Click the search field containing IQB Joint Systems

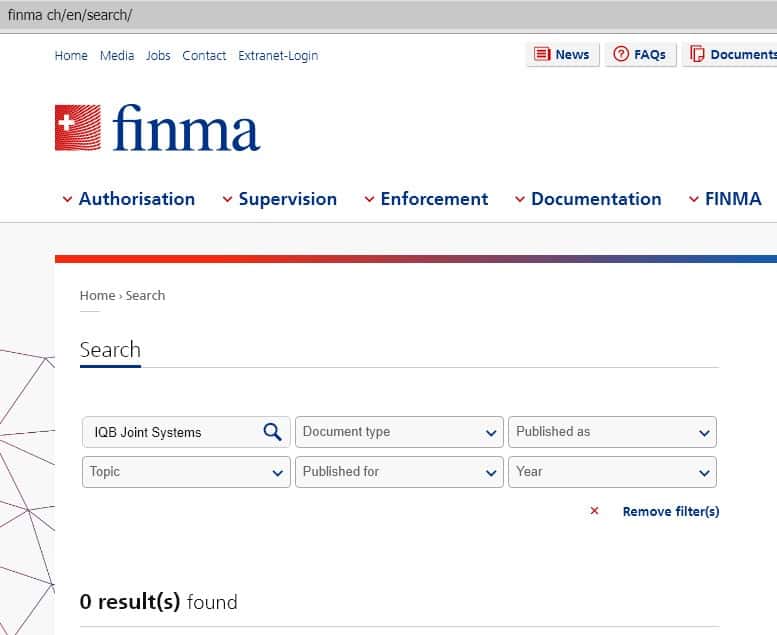pyautogui.click(x=186, y=432)
